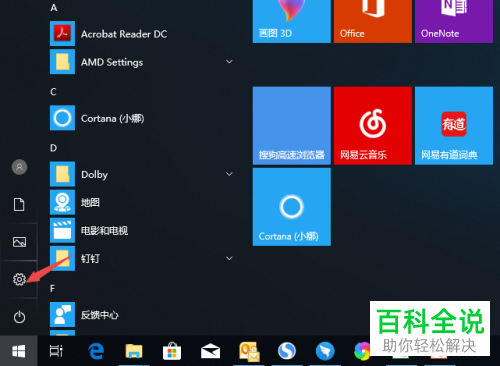500x366 pixels.
Task: Expand the AMD Settings folder chevron
Action: pyautogui.click(x=229, y=62)
